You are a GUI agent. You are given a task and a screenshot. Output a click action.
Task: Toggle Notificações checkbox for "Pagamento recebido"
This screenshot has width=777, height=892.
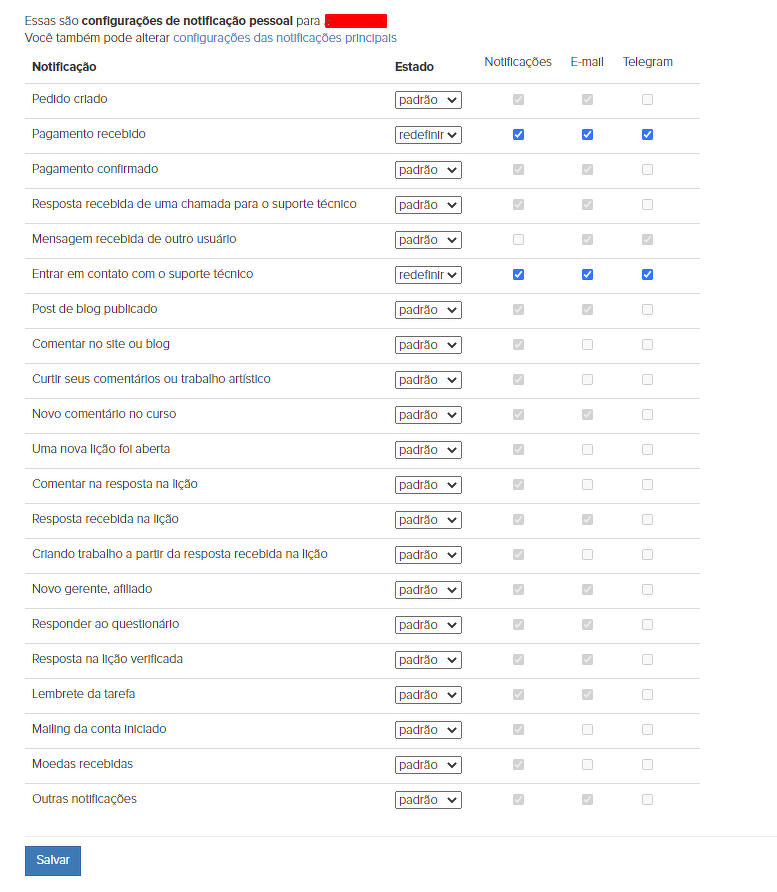[518, 135]
